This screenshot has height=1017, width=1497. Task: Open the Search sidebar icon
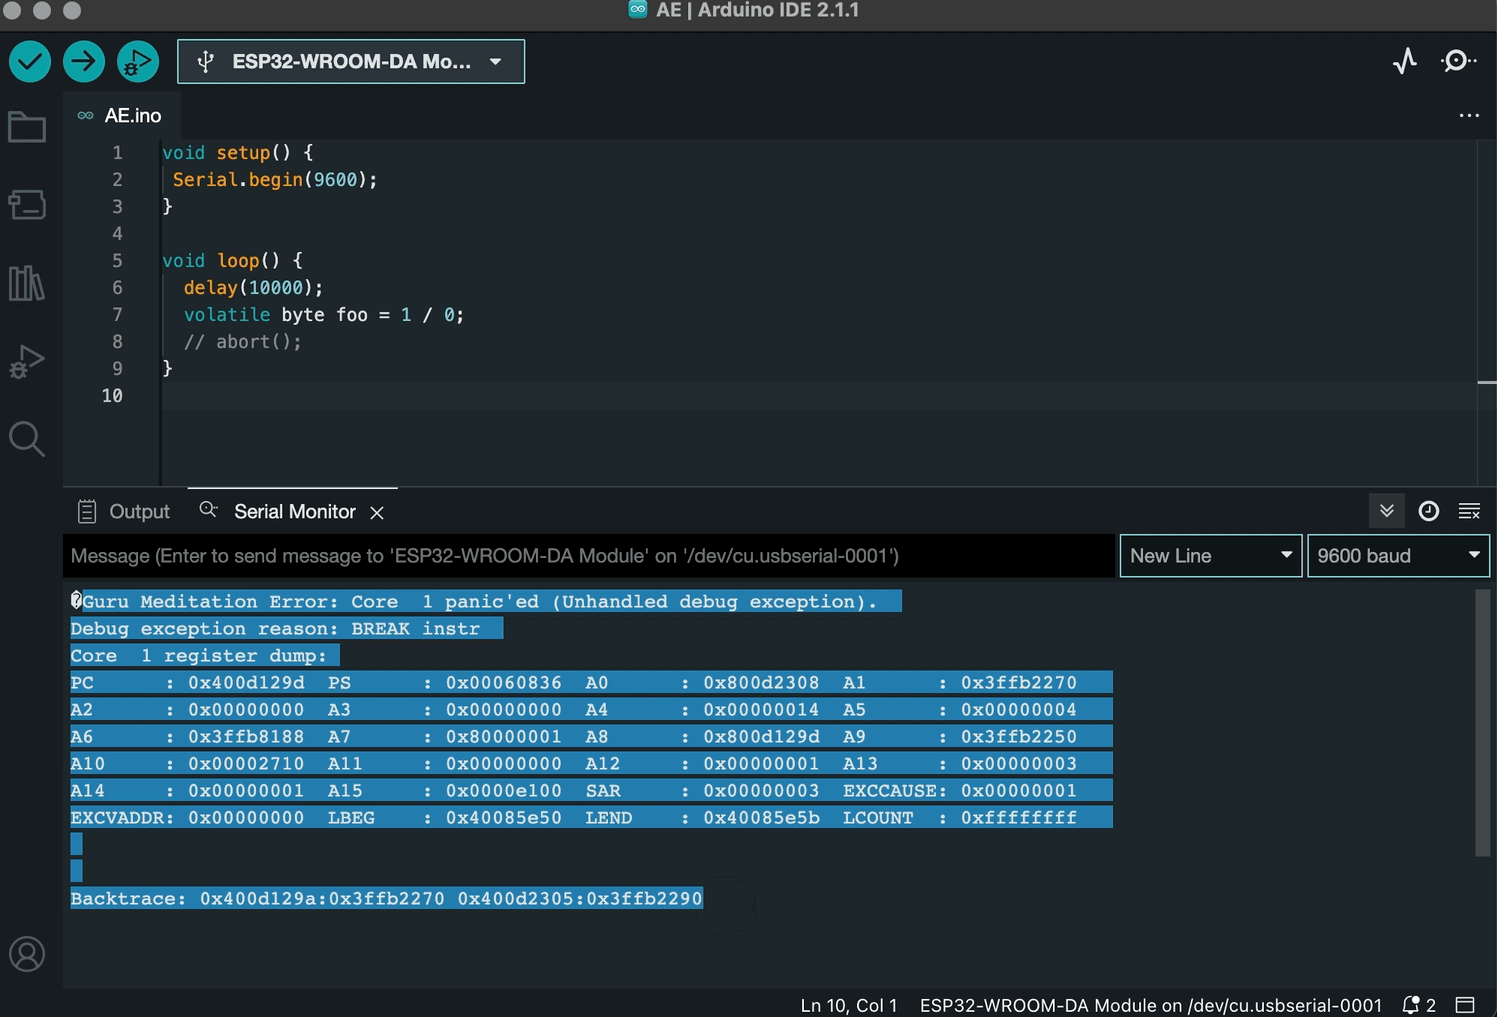(27, 439)
